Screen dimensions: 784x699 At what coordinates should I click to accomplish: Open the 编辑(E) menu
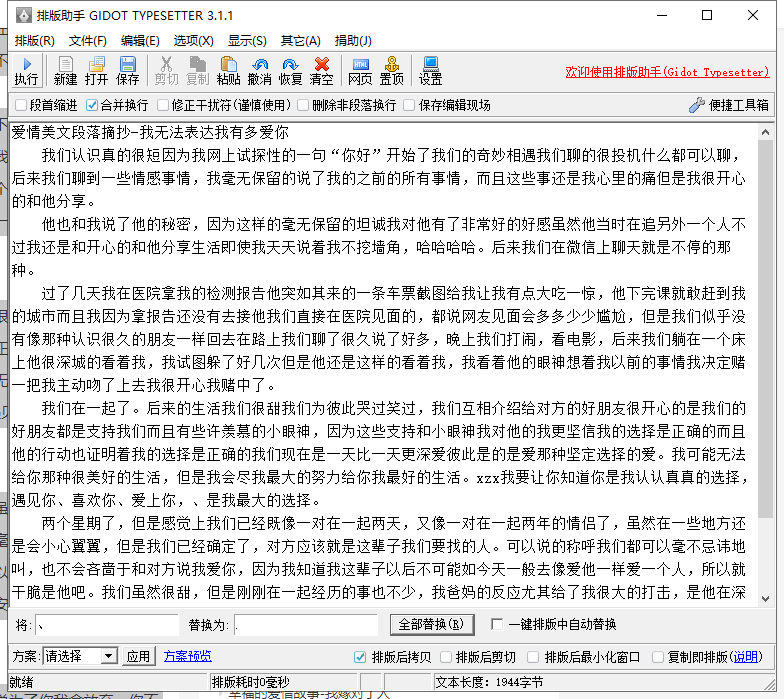[140, 41]
